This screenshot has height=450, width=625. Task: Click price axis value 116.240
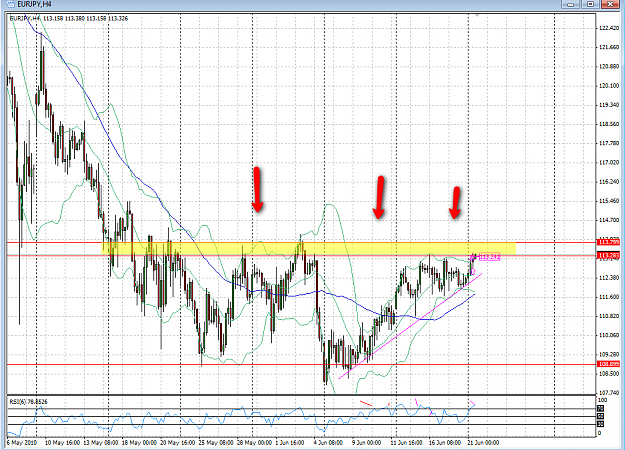coord(609,181)
